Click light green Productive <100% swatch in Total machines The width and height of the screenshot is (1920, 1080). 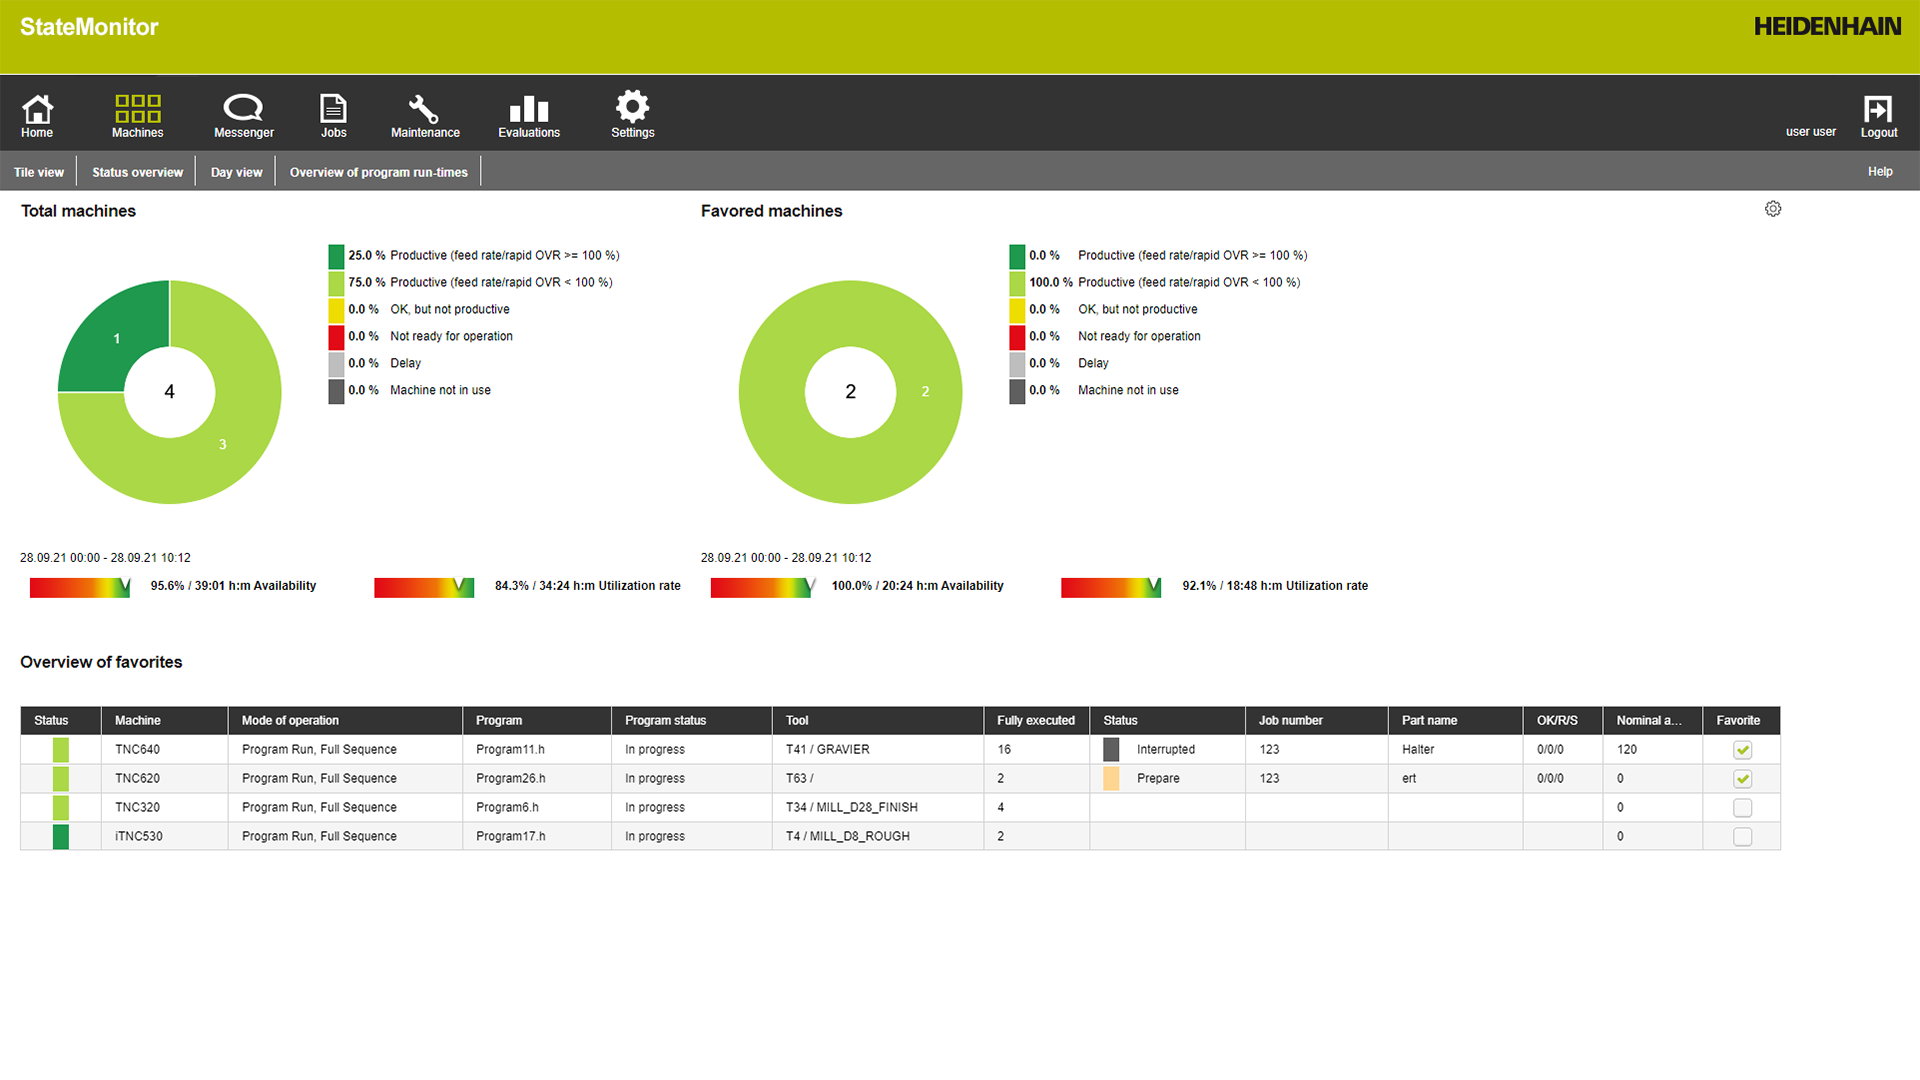pos(336,283)
